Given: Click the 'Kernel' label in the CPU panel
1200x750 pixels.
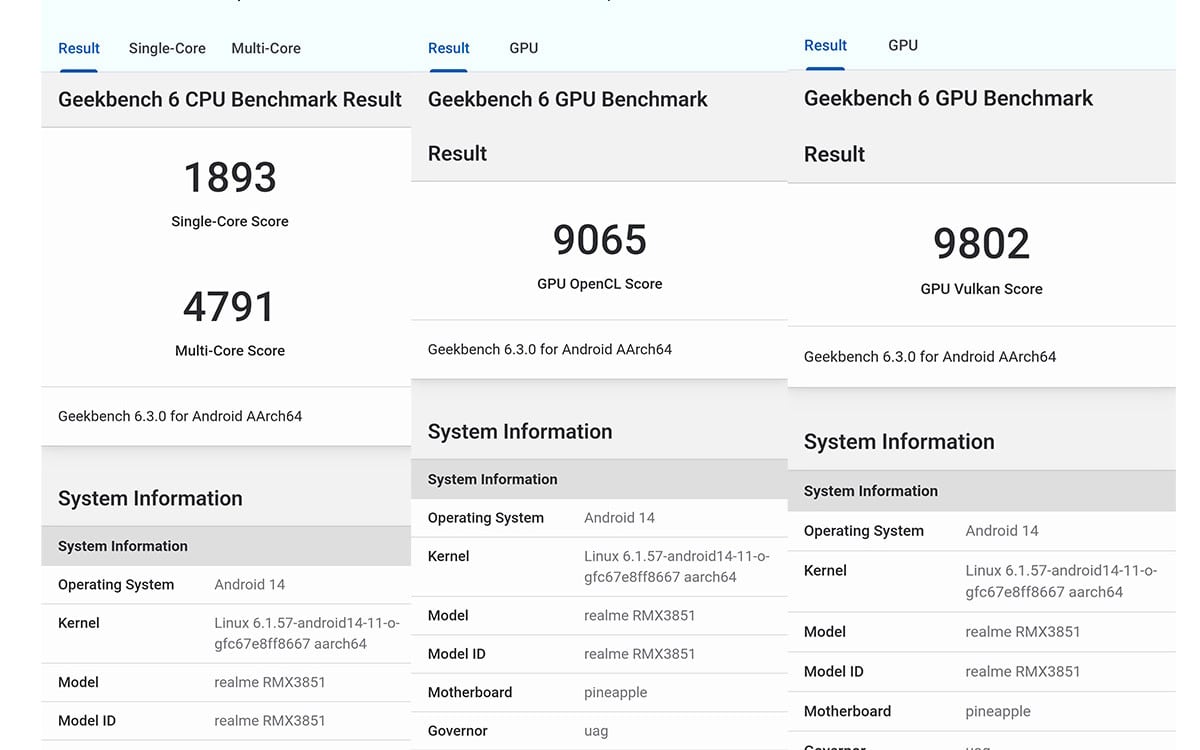Looking at the screenshot, I should point(79,623).
